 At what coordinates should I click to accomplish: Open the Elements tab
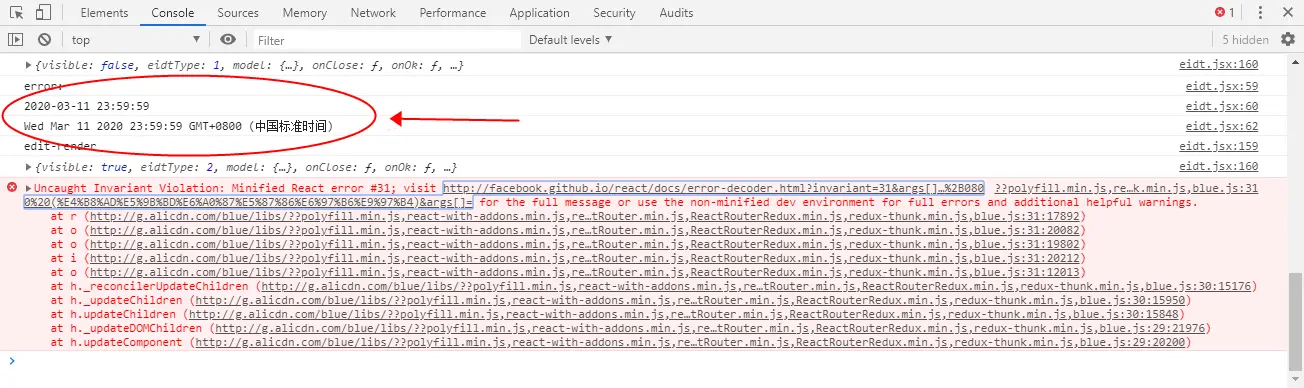click(104, 13)
